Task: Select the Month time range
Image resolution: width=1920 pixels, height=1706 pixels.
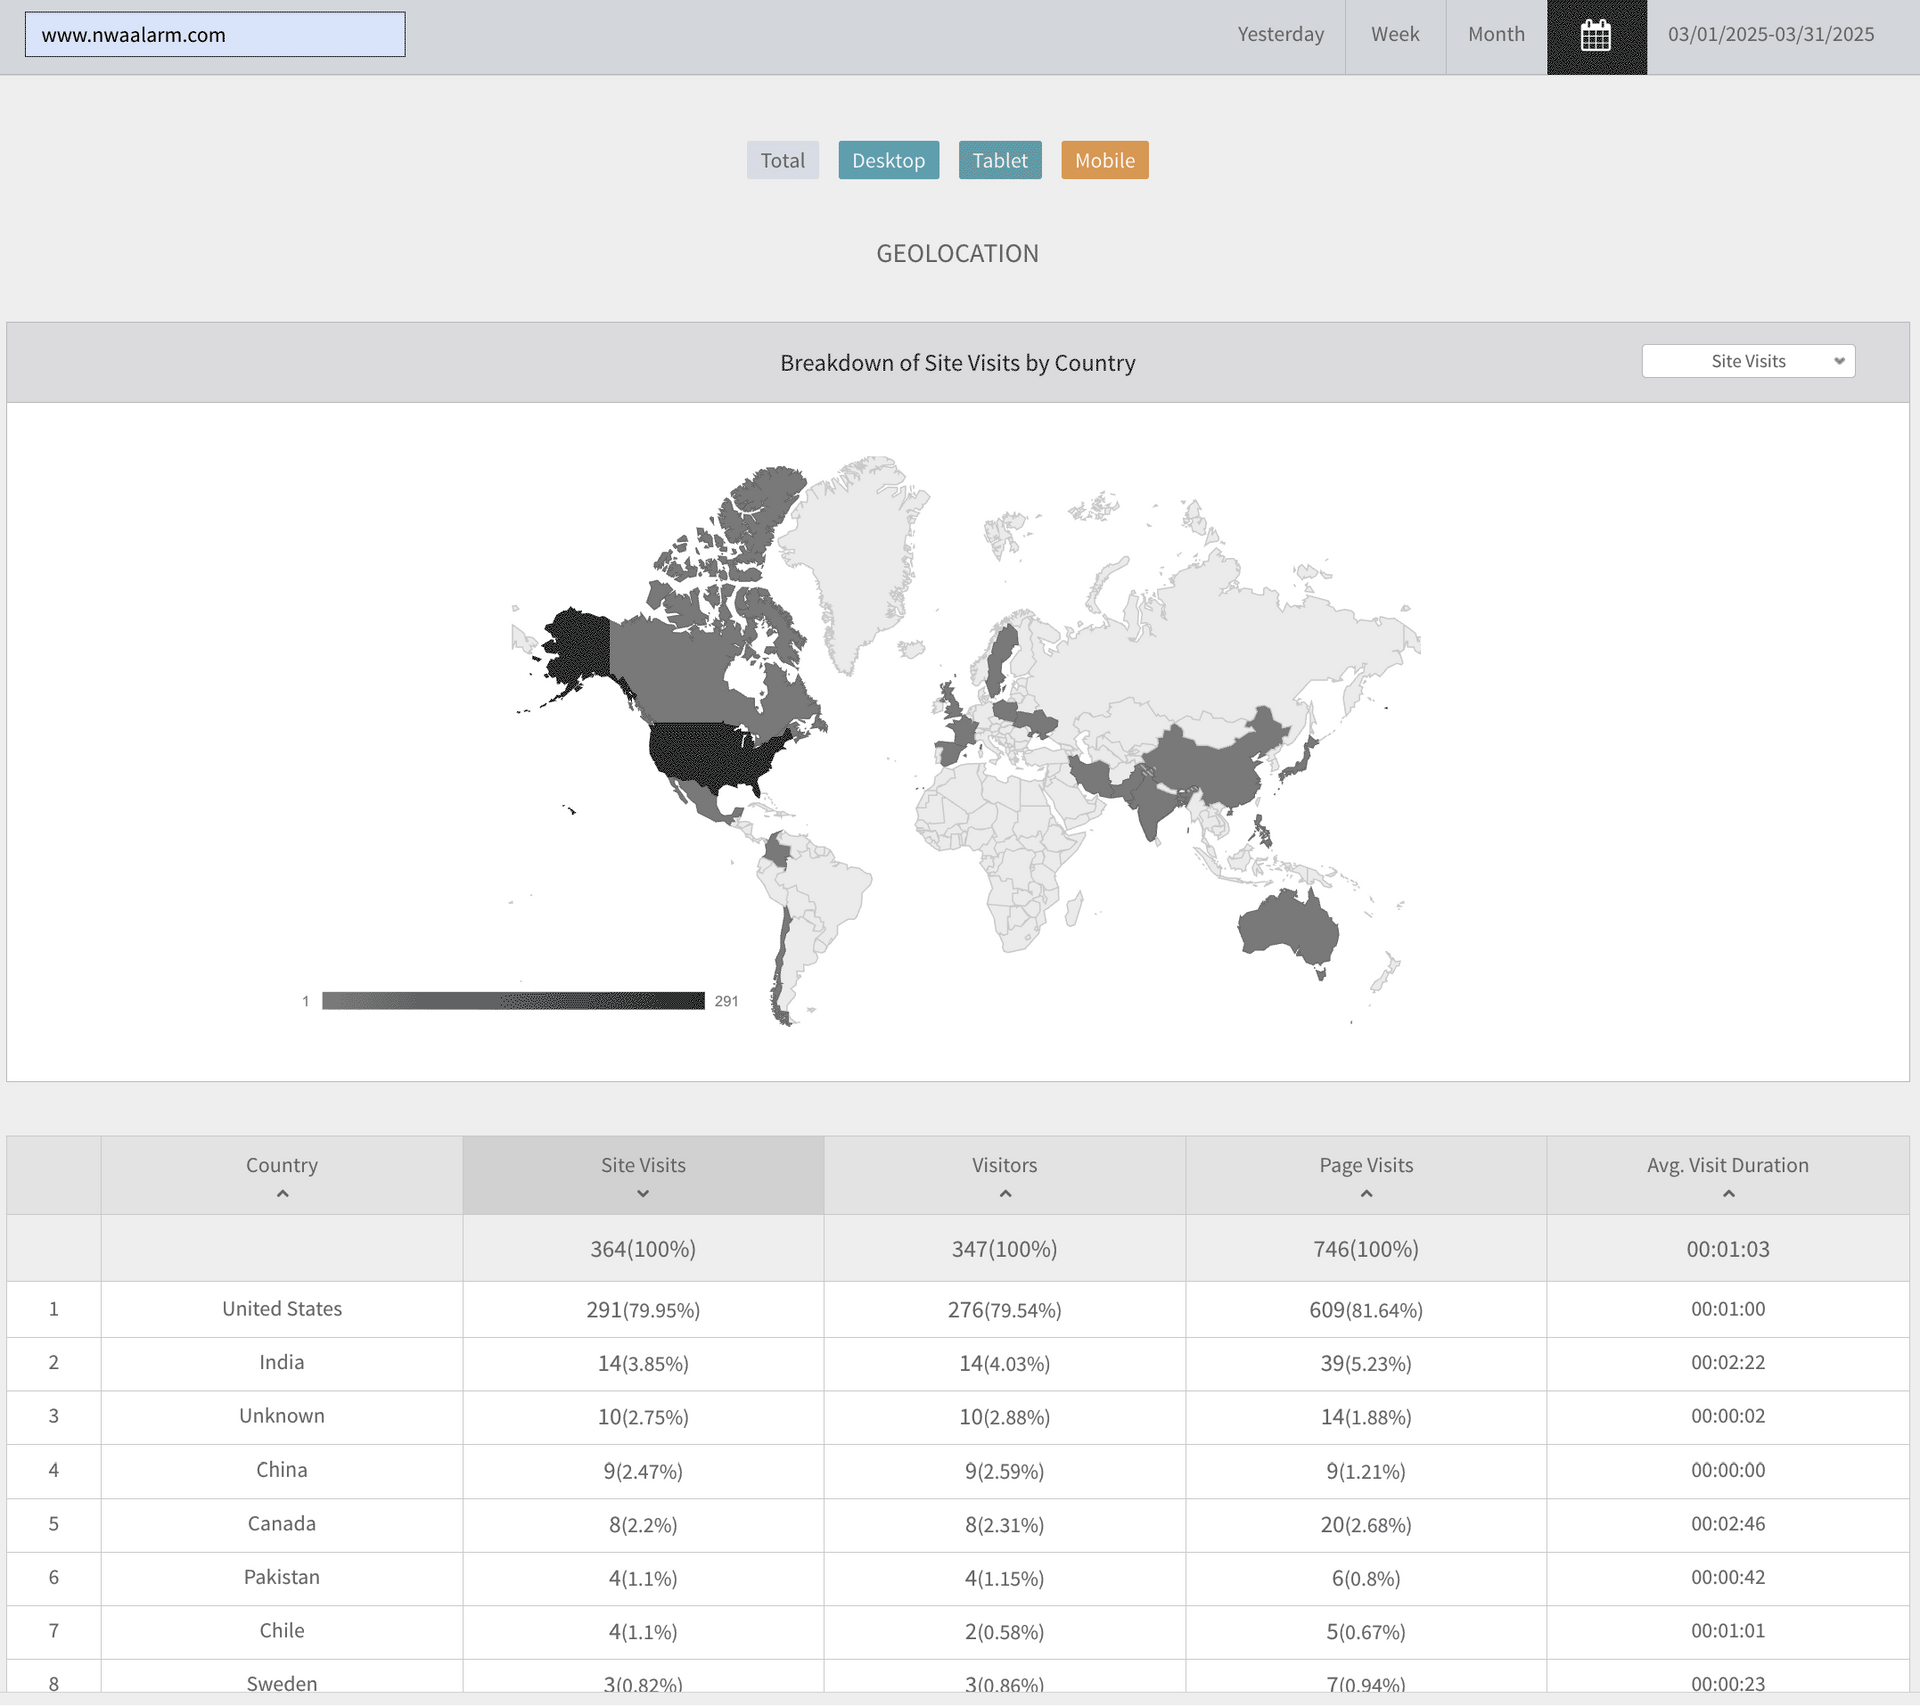Action: click(x=1496, y=35)
